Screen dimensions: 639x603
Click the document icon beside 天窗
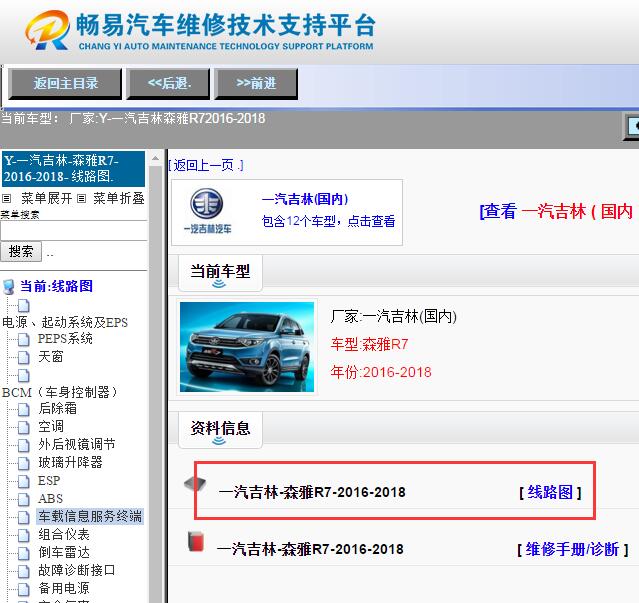(24, 357)
